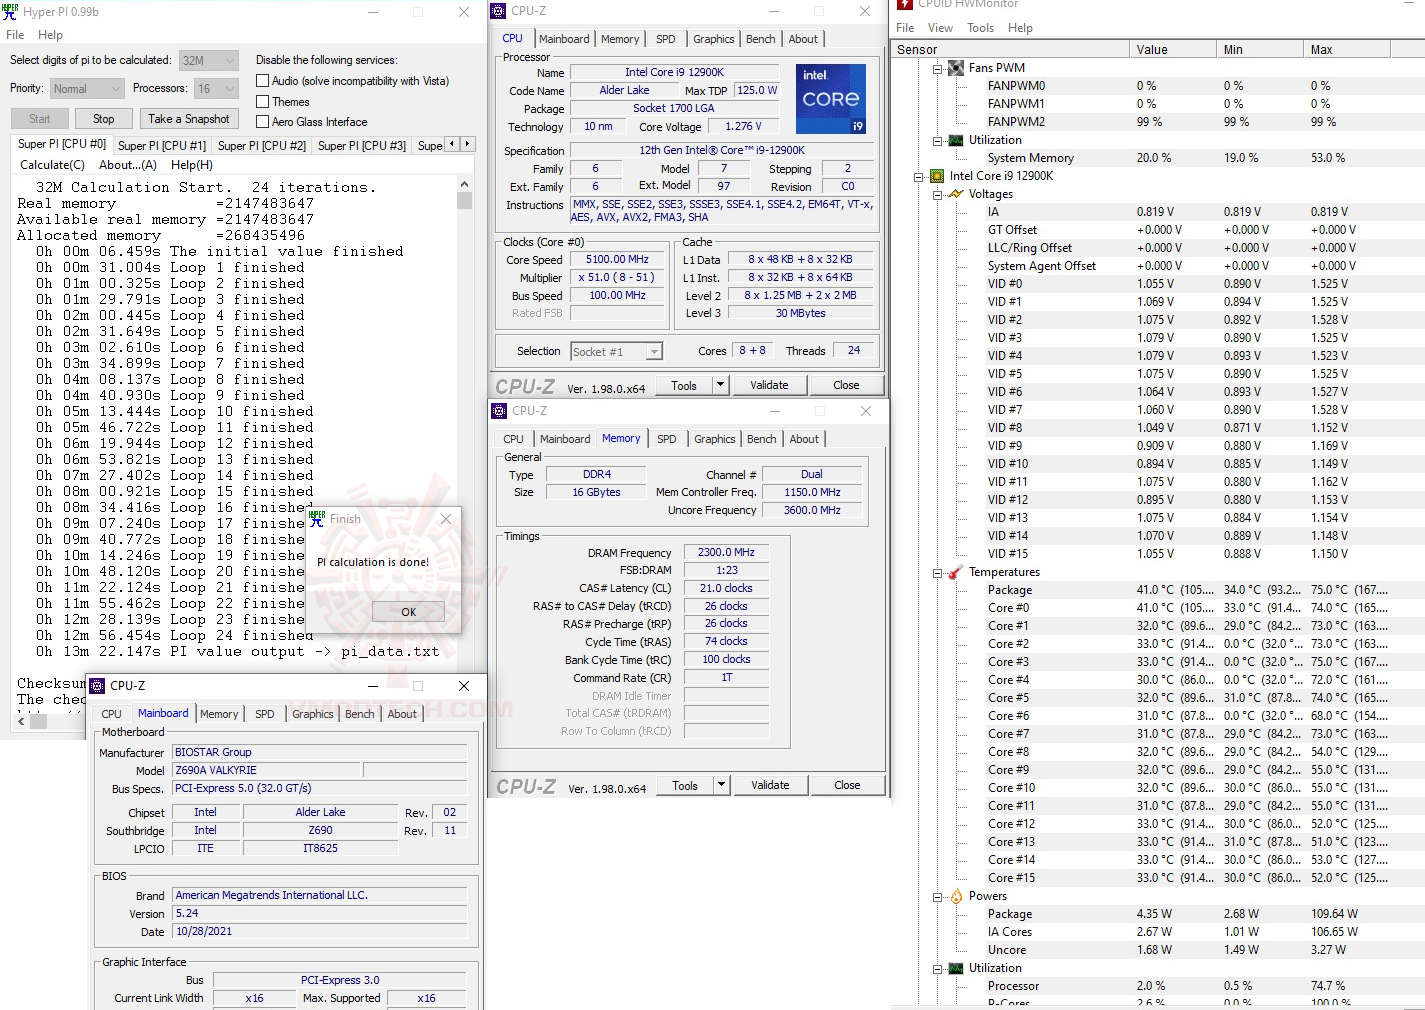
Task: Switch to the Super PI [CPU #3] tab
Action: point(362,145)
